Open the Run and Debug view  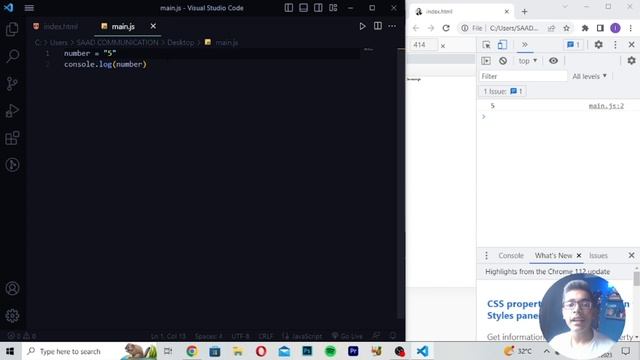[x=12, y=111]
